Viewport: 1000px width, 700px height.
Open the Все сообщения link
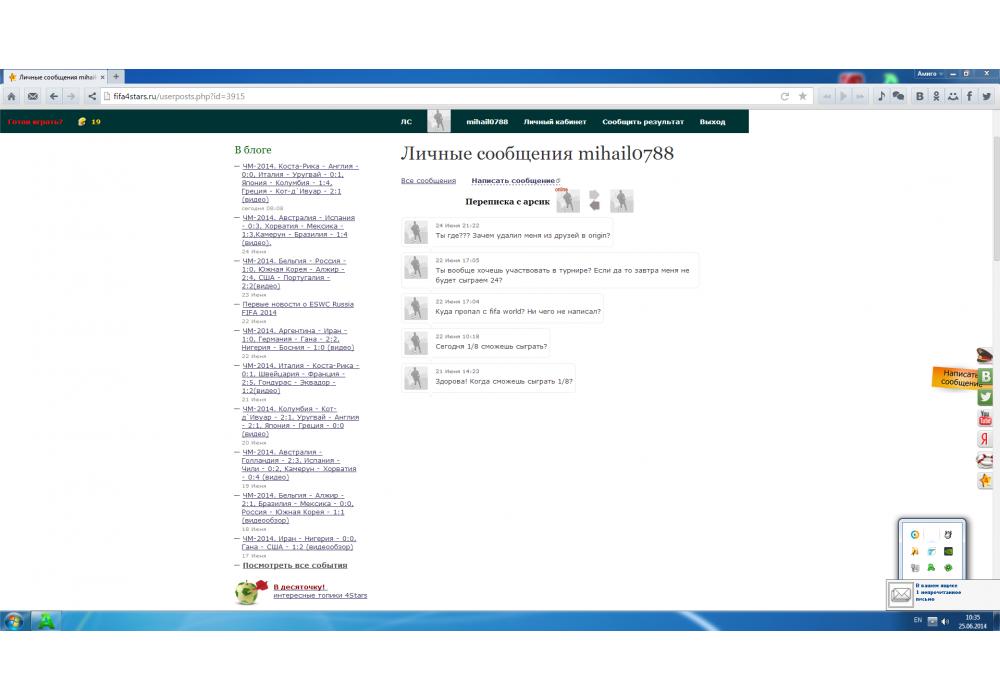point(428,181)
